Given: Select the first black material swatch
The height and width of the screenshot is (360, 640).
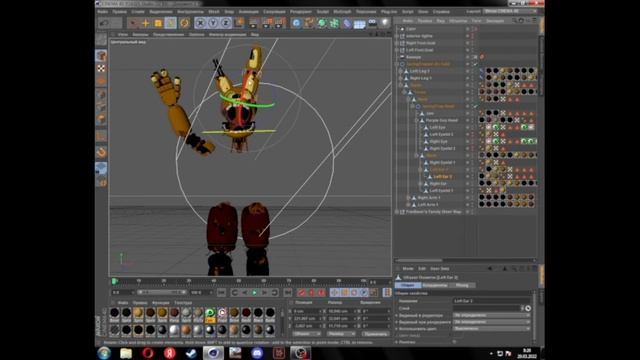Looking at the screenshot, I should tap(114, 313).
